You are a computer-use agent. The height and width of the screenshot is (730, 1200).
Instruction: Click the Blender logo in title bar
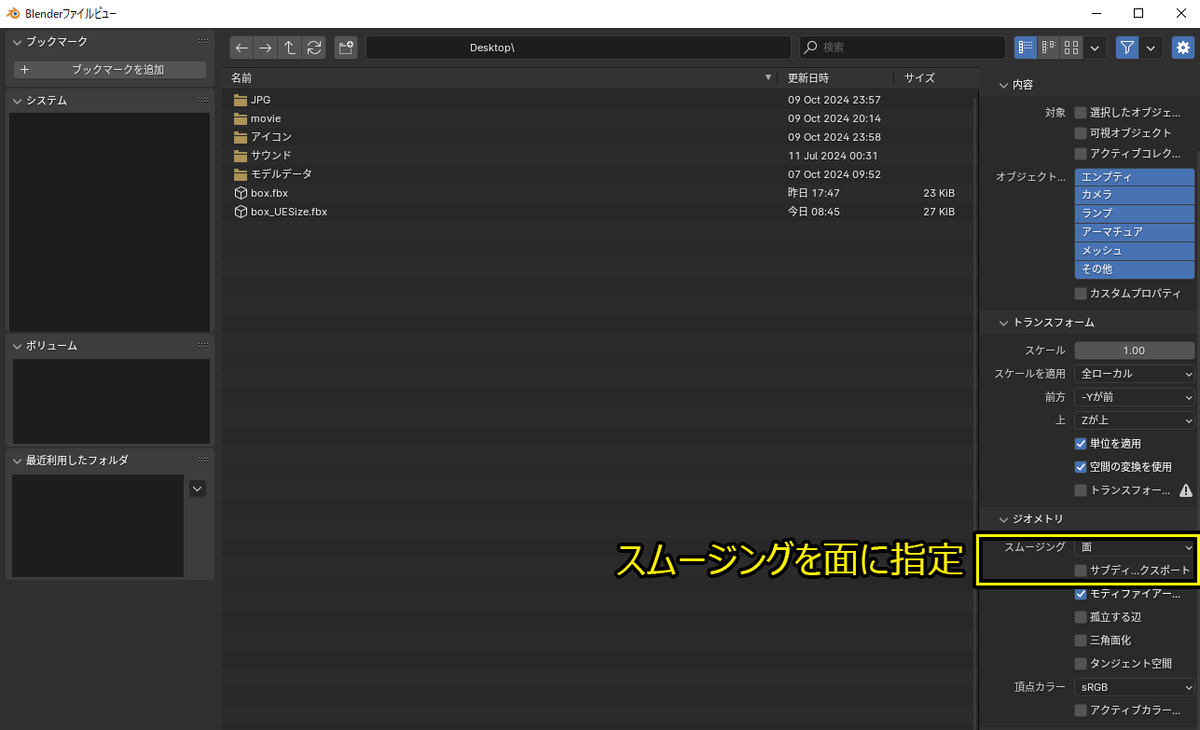[x=13, y=13]
